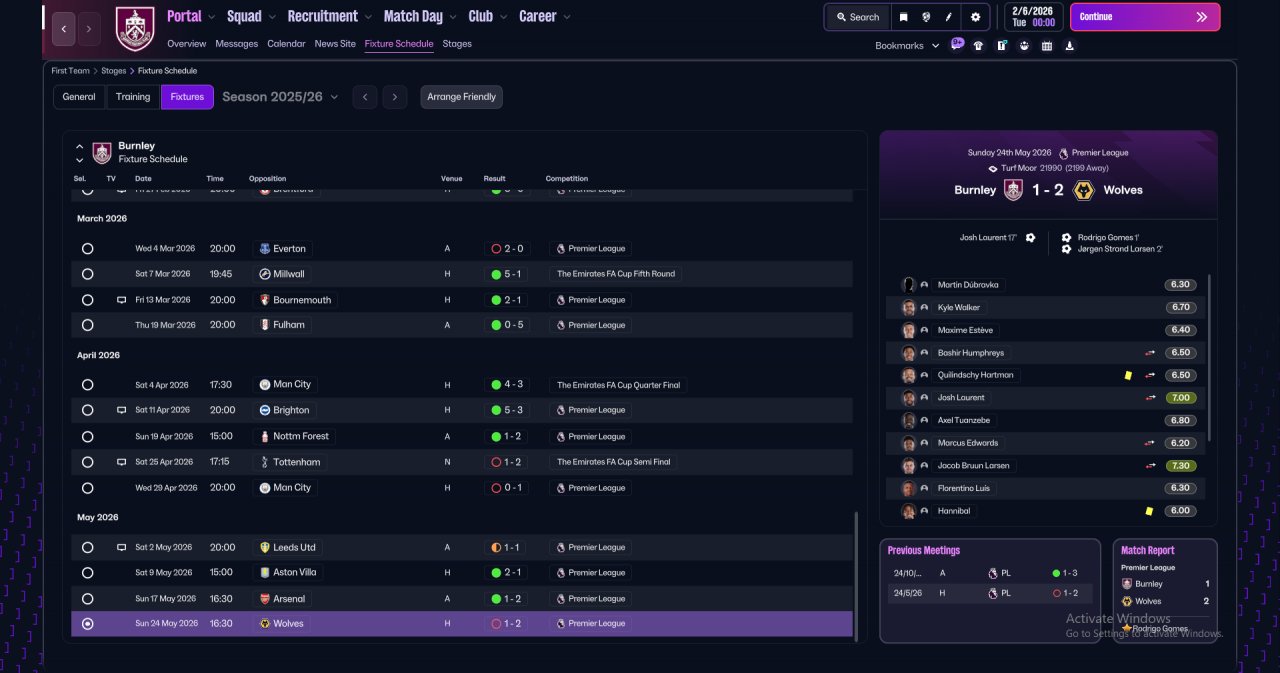The width and height of the screenshot is (1280, 673).
Task: Open the Messages sub-menu item
Action: (236, 44)
